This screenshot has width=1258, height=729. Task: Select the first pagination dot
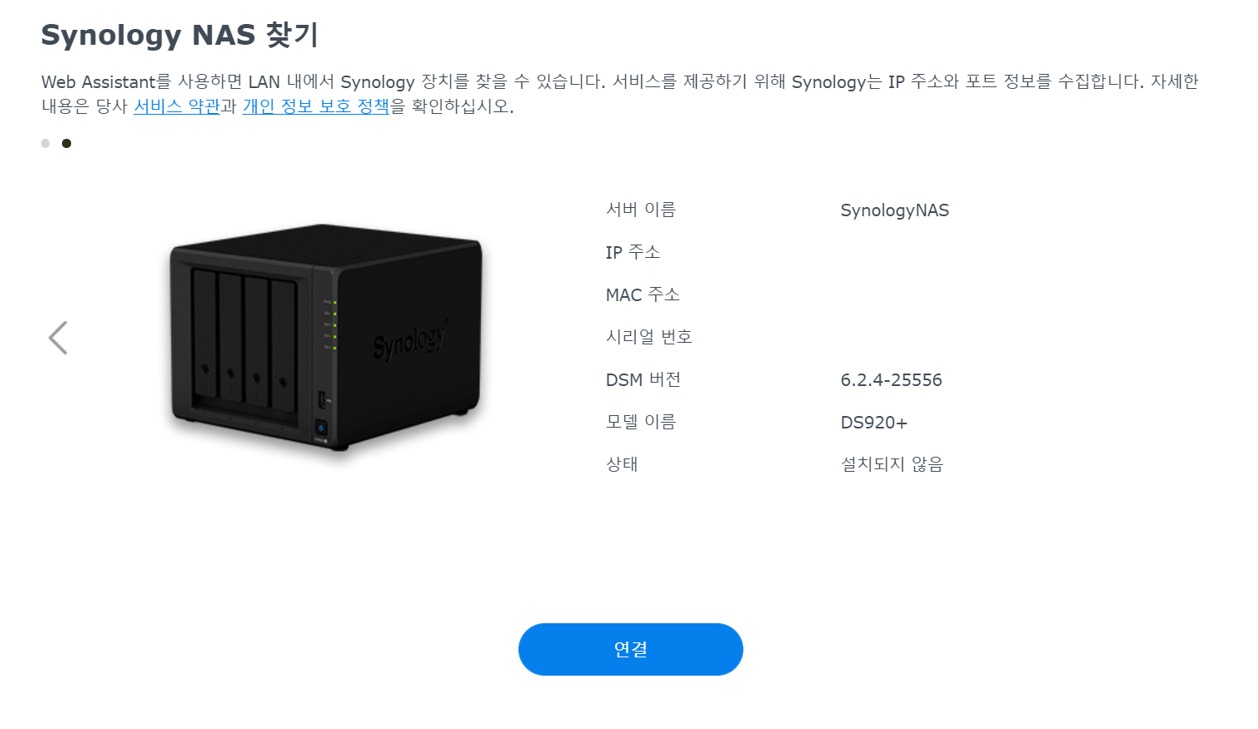pos(45,143)
